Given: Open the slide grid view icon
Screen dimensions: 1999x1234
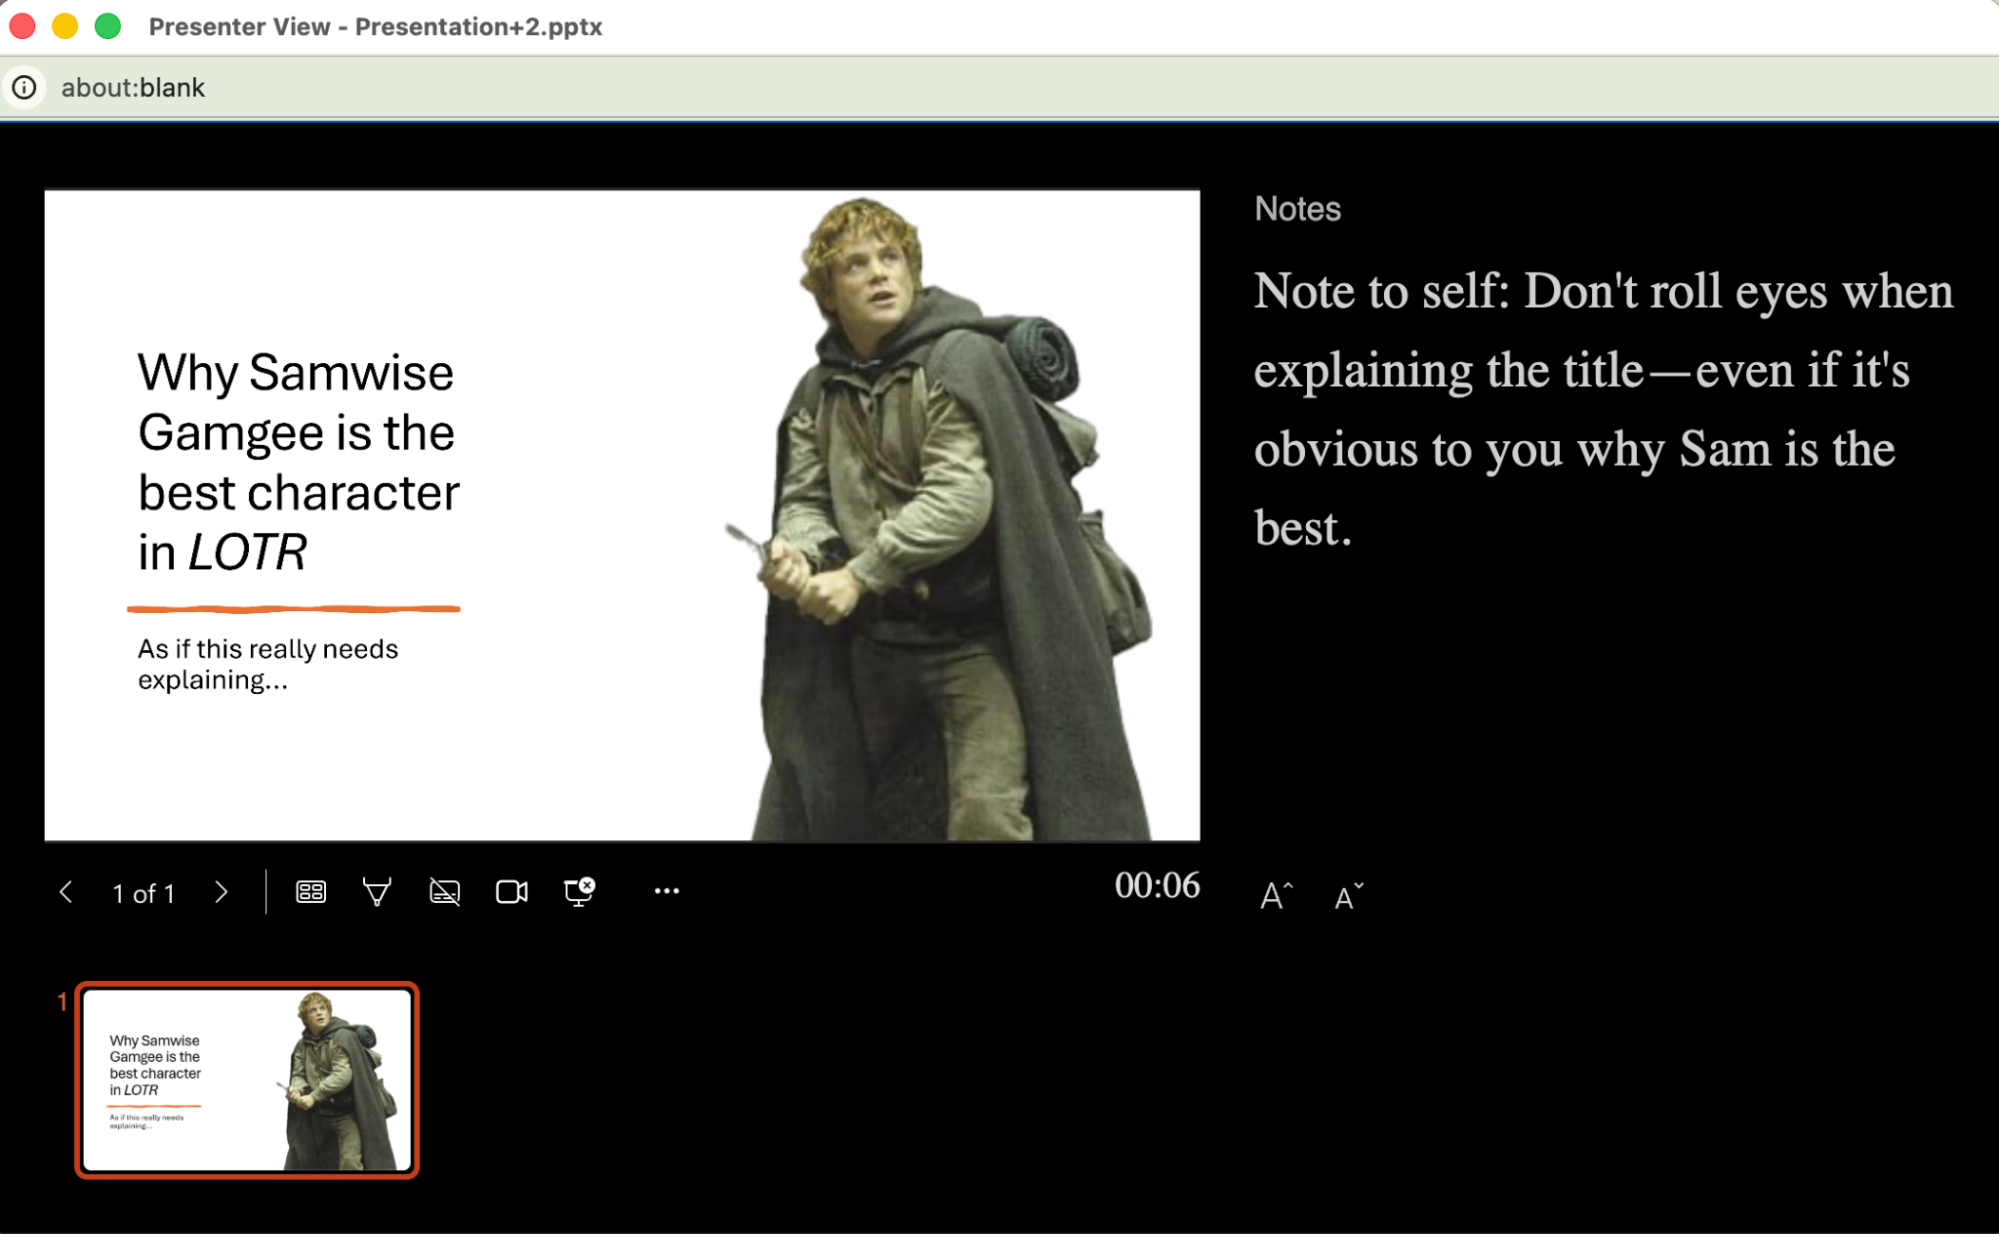Looking at the screenshot, I should 311,891.
